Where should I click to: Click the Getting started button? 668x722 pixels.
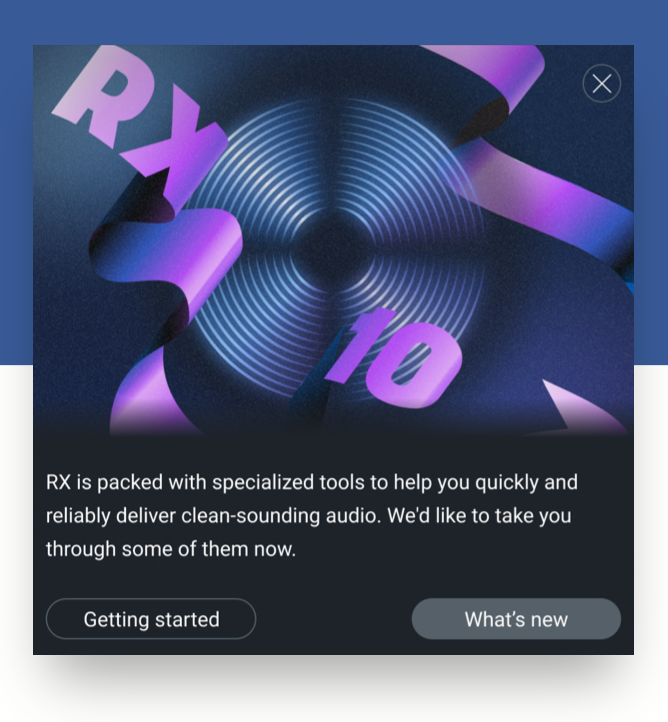click(151, 619)
